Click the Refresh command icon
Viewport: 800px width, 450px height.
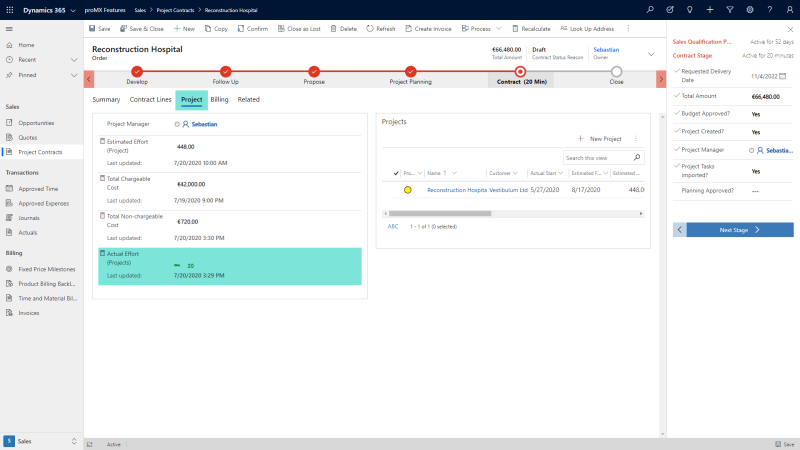click(x=369, y=29)
